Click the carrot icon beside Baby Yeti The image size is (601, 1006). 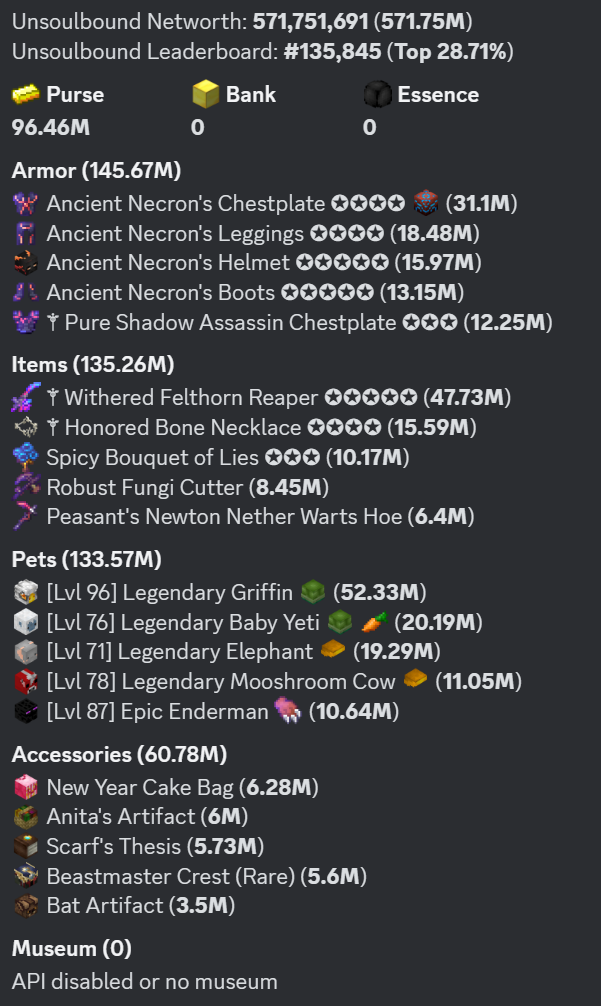coord(371,622)
